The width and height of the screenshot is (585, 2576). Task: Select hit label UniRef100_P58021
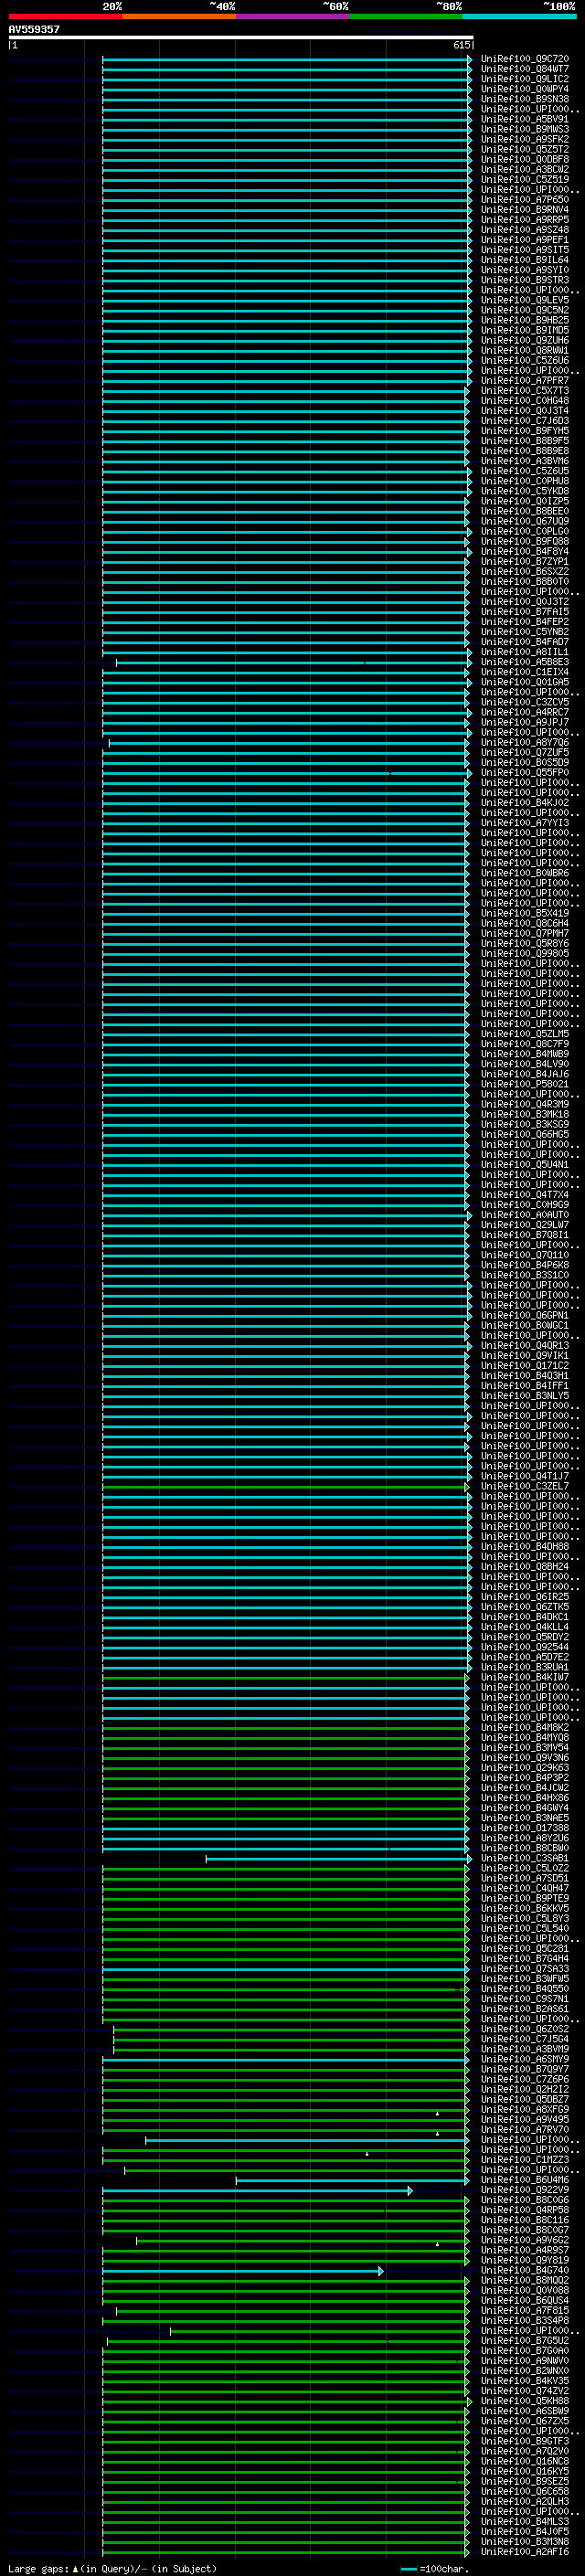point(525,1084)
